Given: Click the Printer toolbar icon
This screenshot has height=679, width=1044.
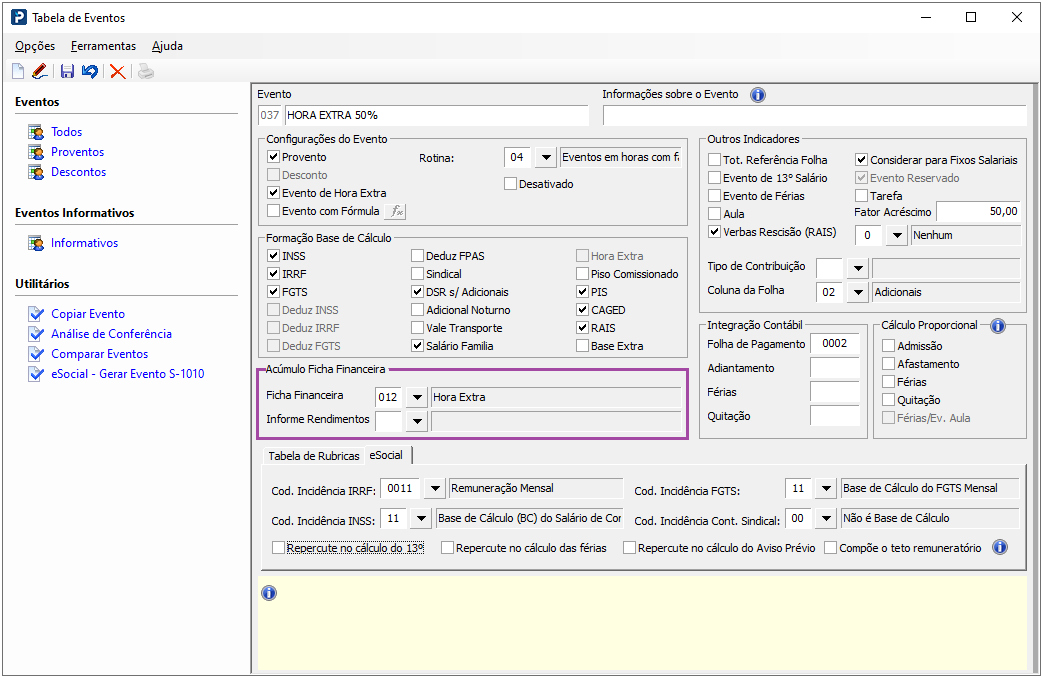Looking at the screenshot, I should pos(146,71).
